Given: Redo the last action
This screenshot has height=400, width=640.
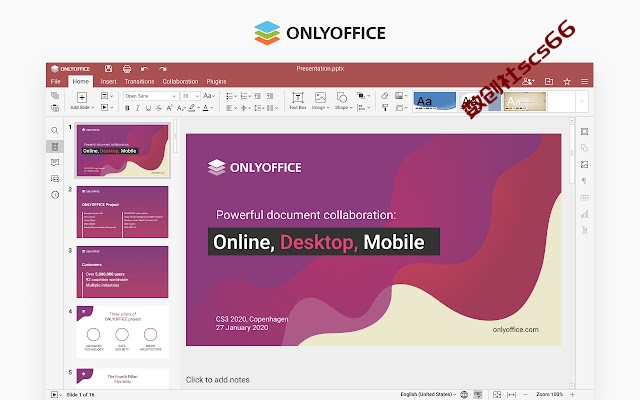Looking at the screenshot, I should click(163, 69).
